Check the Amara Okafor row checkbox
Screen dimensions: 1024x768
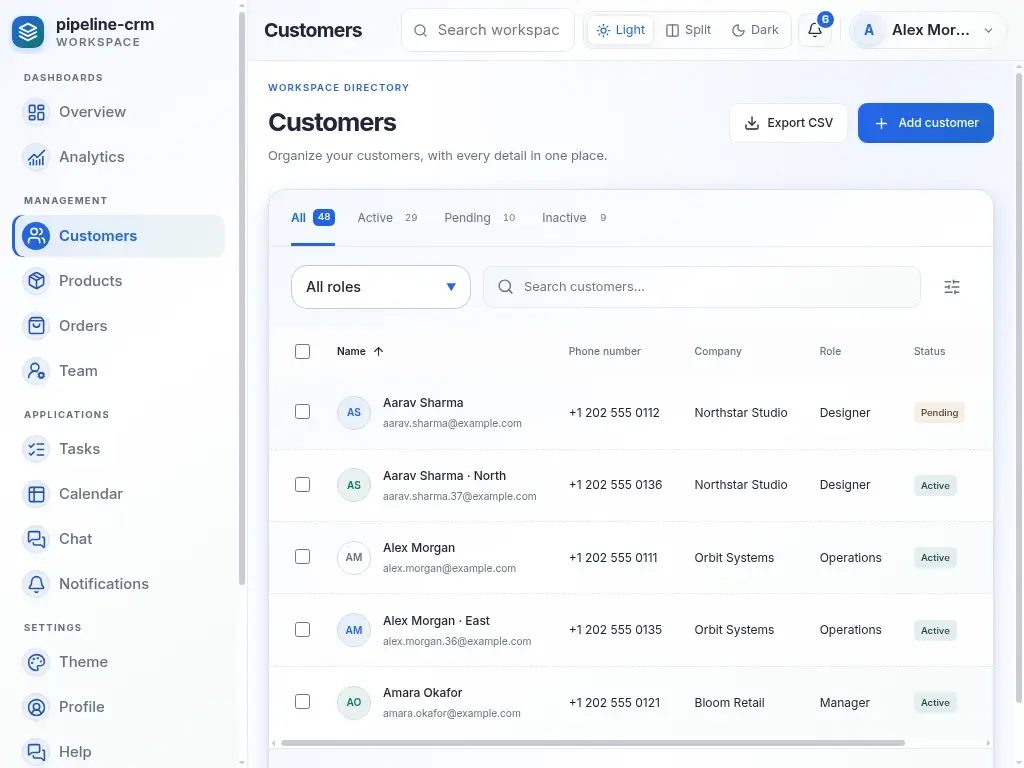(x=302, y=701)
